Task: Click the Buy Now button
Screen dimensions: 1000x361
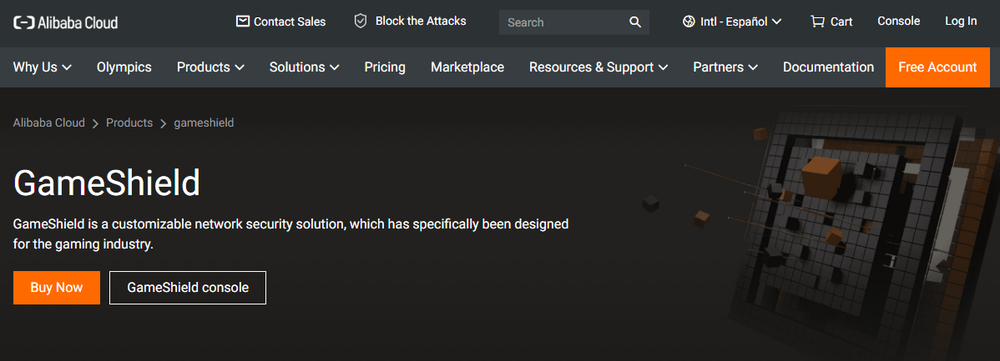Action: coord(57,288)
